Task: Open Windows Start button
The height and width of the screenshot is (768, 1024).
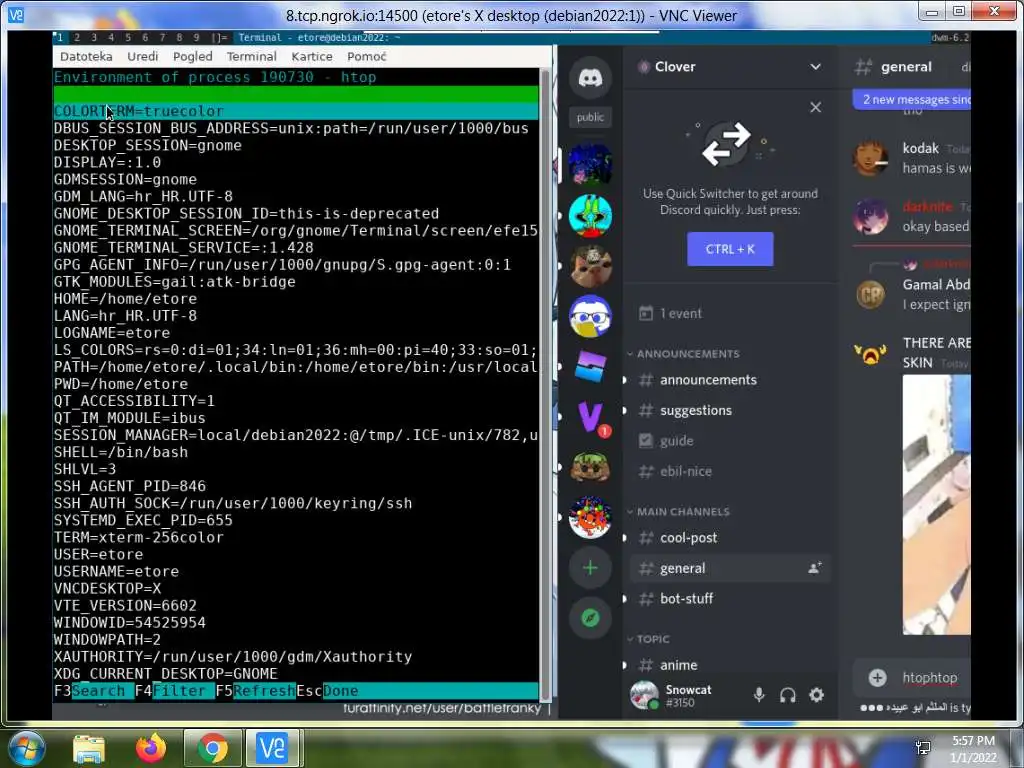Action: [x=26, y=748]
